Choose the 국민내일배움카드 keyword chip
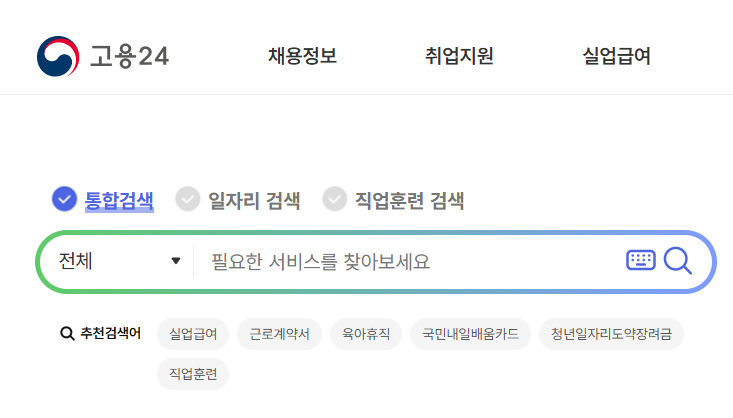The image size is (733, 418). click(470, 334)
